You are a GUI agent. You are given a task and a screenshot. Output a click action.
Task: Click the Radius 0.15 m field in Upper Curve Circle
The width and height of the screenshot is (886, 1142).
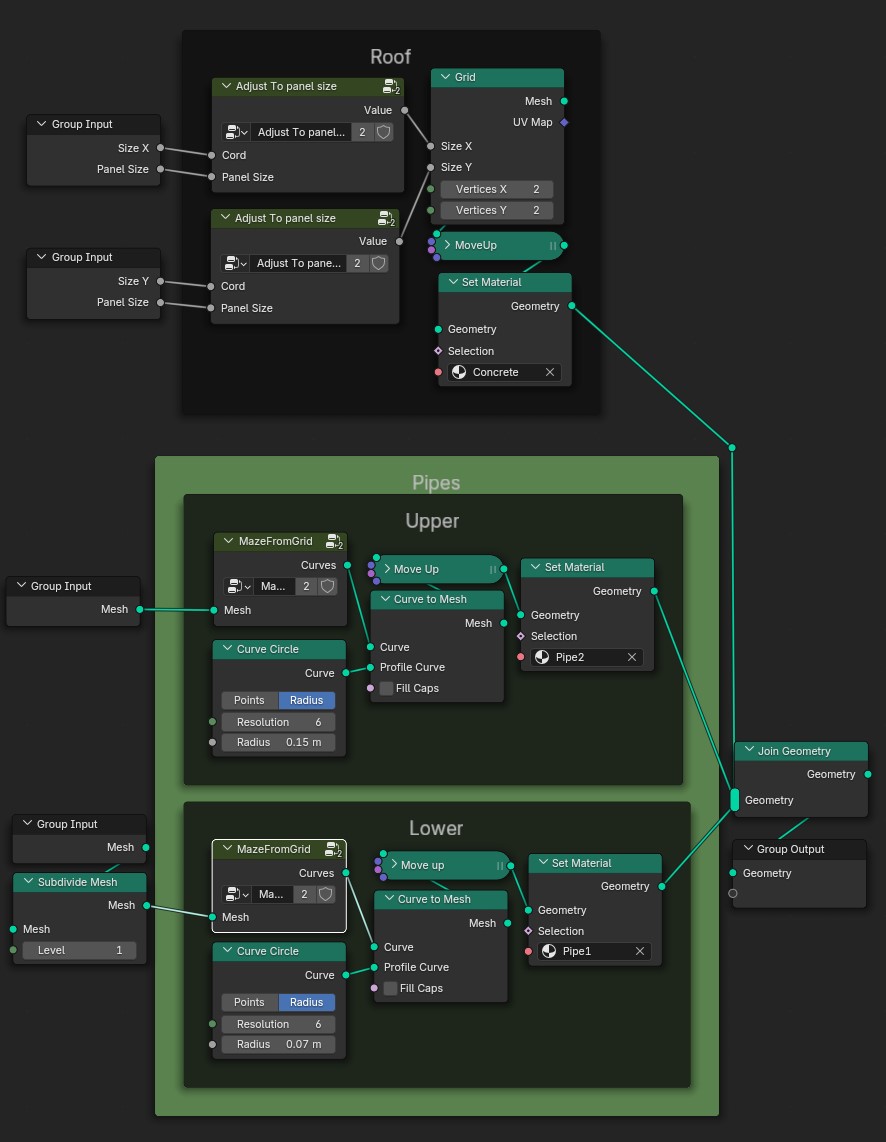(278, 742)
